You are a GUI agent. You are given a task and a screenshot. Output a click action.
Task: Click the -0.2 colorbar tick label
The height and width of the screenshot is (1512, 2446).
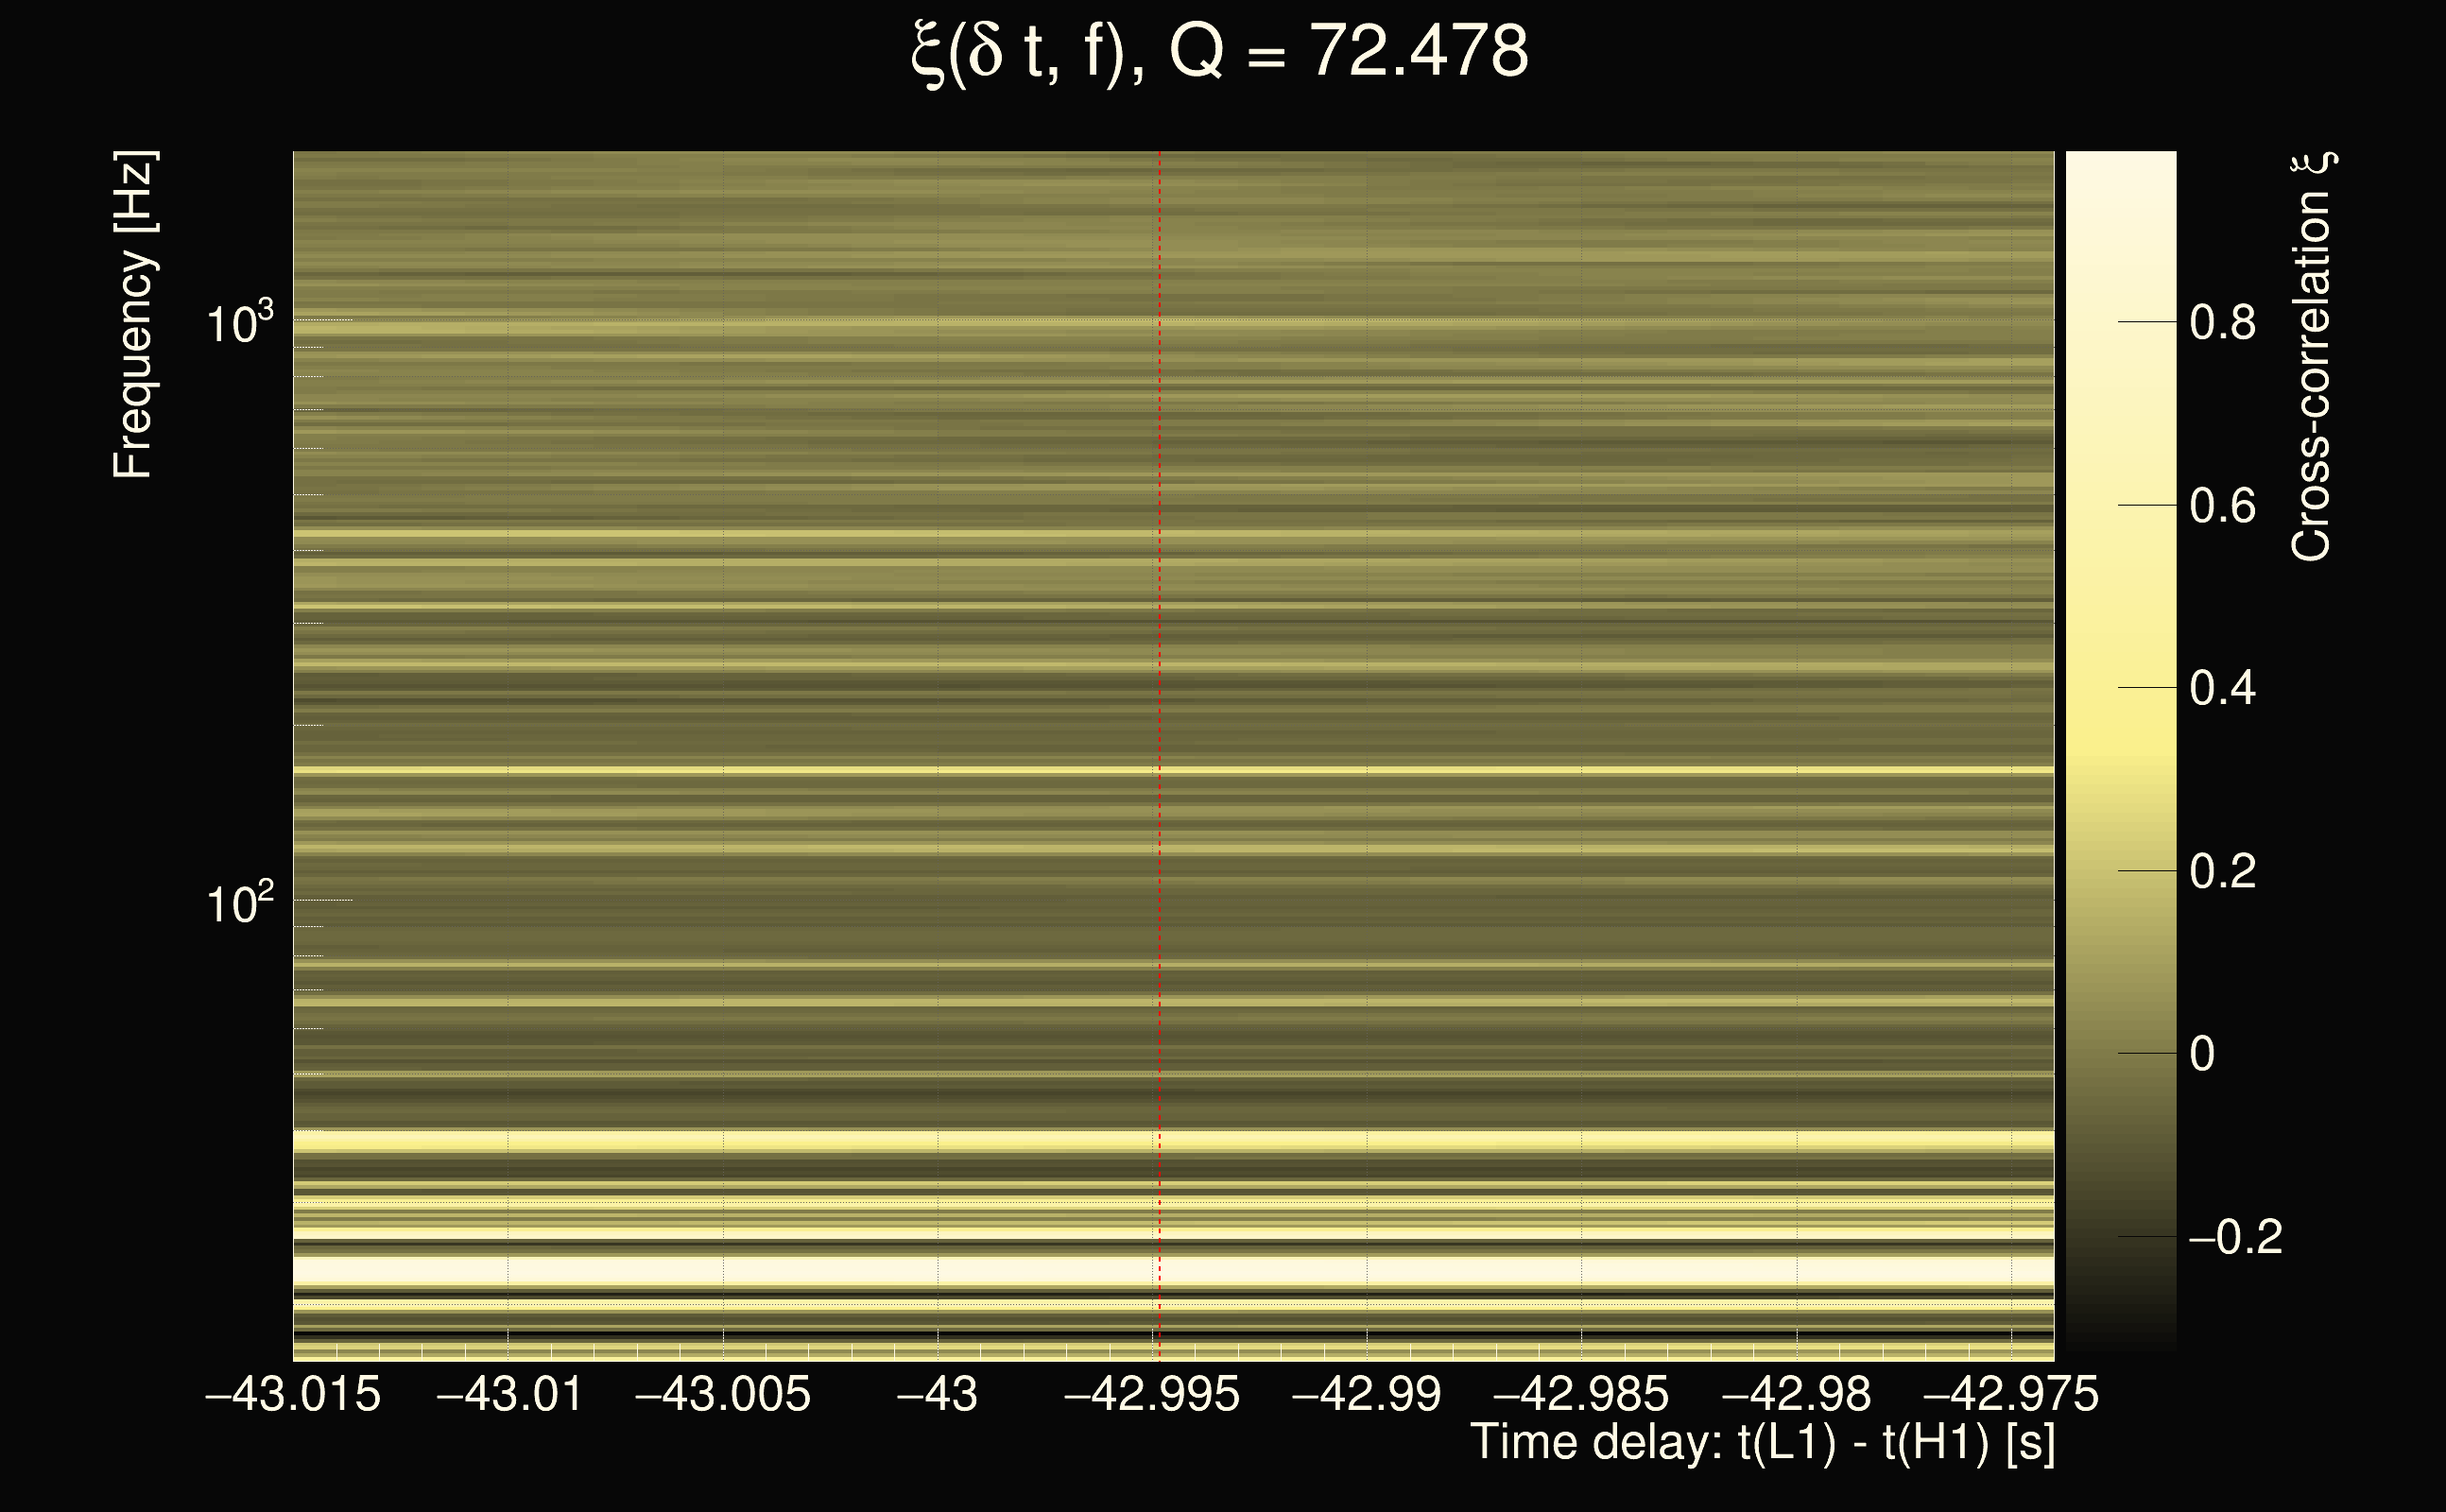point(2235,1238)
